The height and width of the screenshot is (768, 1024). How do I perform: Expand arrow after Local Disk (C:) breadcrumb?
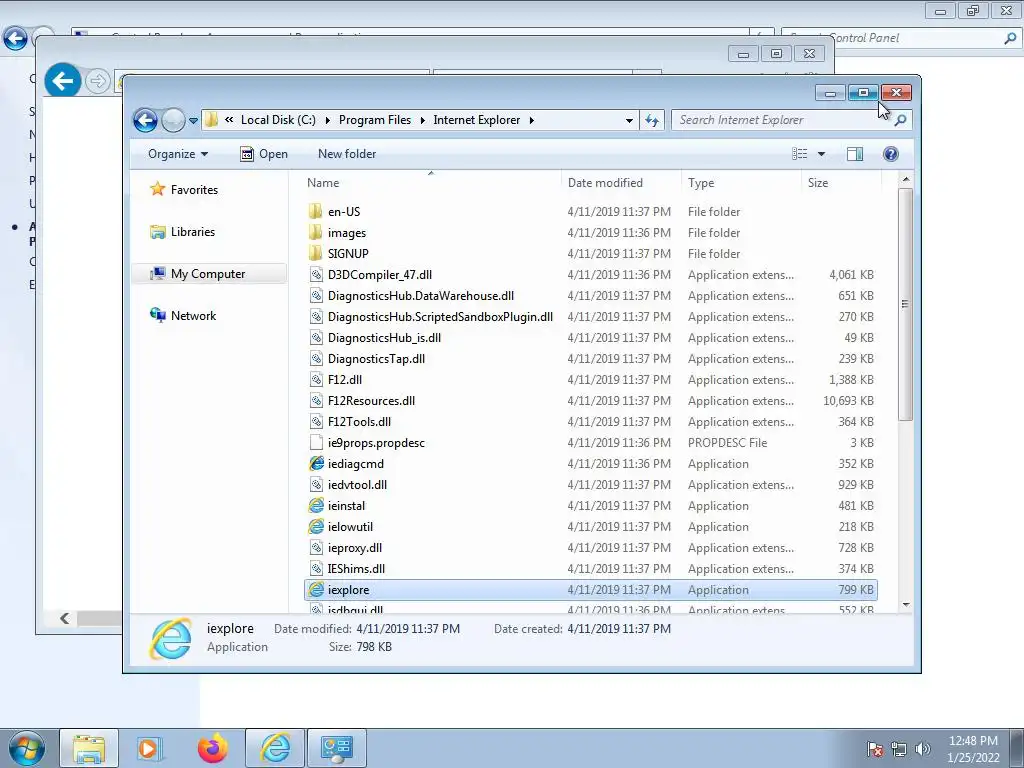click(x=327, y=120)
